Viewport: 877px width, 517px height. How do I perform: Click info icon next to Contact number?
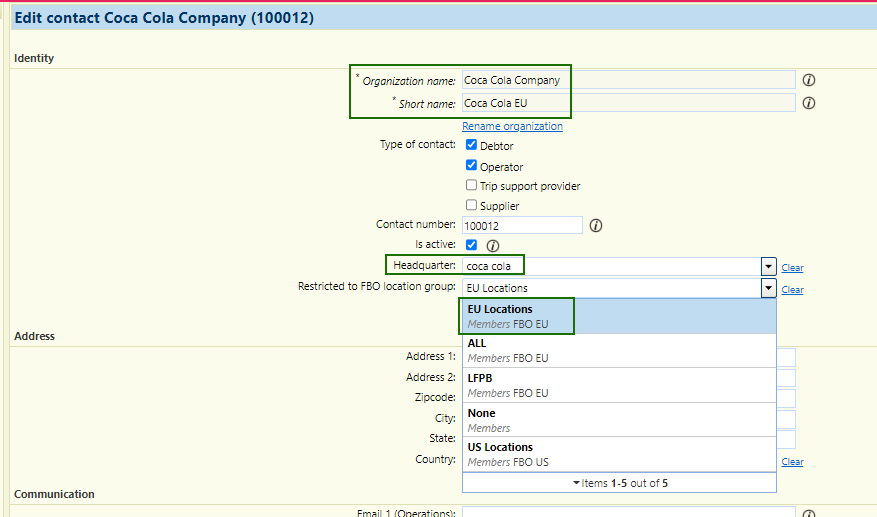[596, 225]
